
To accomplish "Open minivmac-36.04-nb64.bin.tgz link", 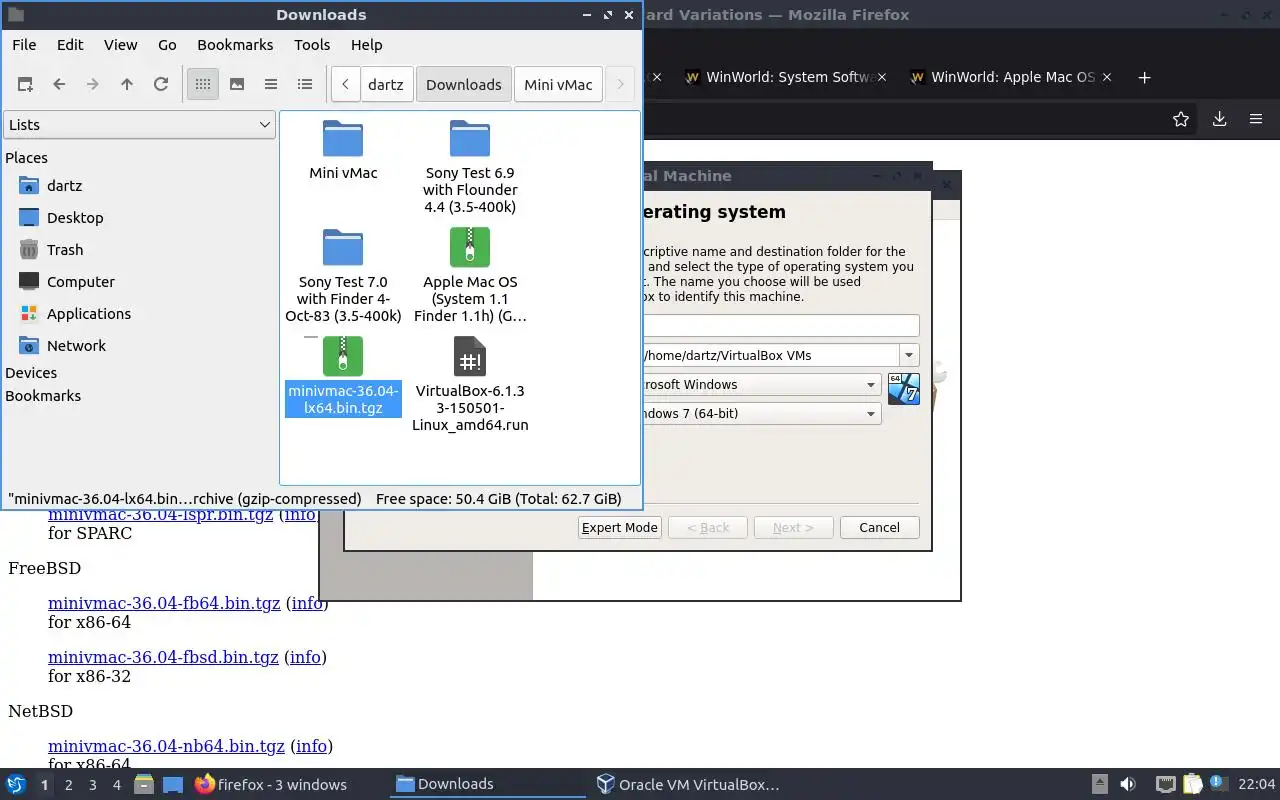I will pos(166,746).
